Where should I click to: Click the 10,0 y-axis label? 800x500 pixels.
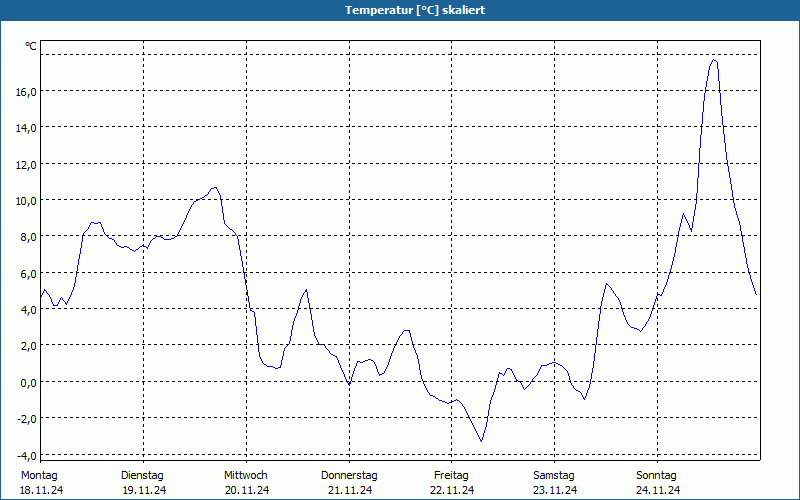coord(26,201)
